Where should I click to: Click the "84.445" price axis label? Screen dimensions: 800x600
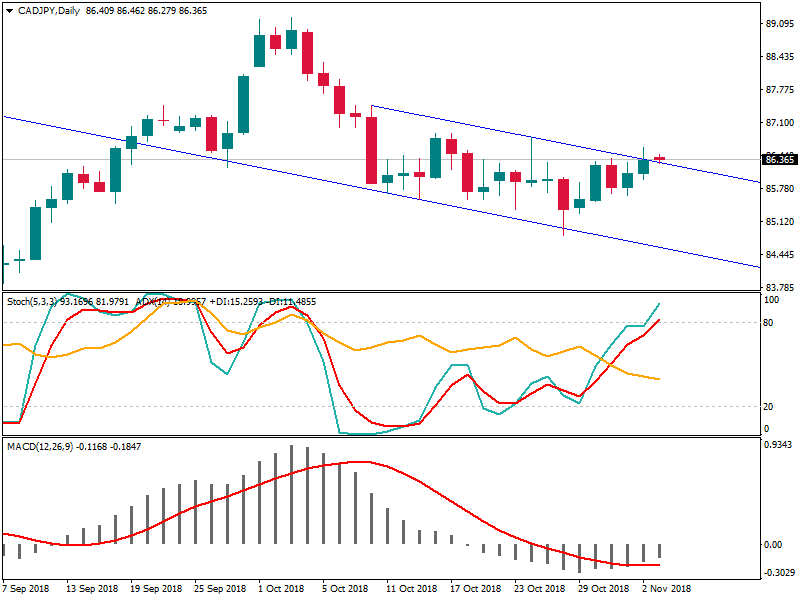(x=780, y=255)
